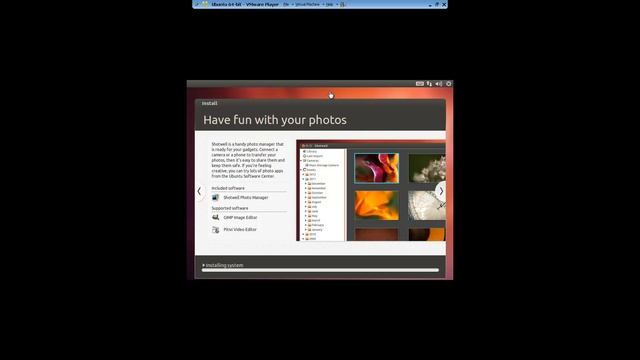Click the Supported software heading
Screen dimensions: 640x360
[x=230, y=208]
